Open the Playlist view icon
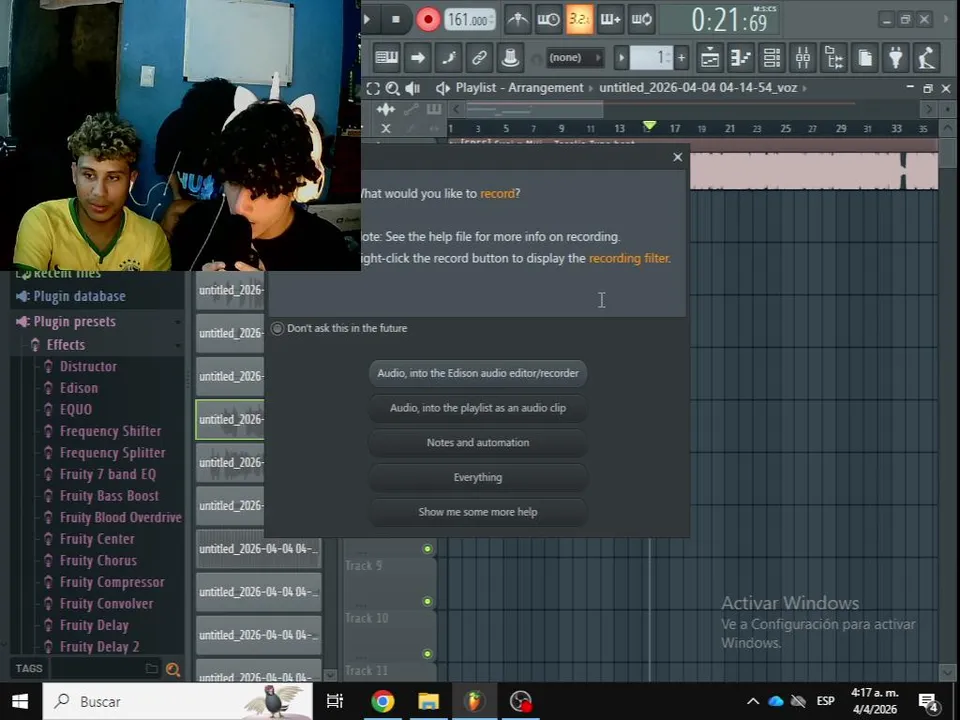This screenshot has width=960, height=720. click(x=710, y=58)
